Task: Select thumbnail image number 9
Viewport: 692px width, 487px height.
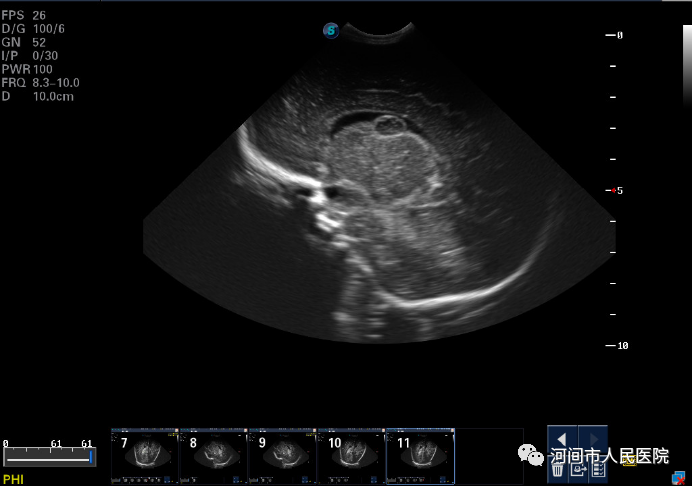Action: (282, 455)
